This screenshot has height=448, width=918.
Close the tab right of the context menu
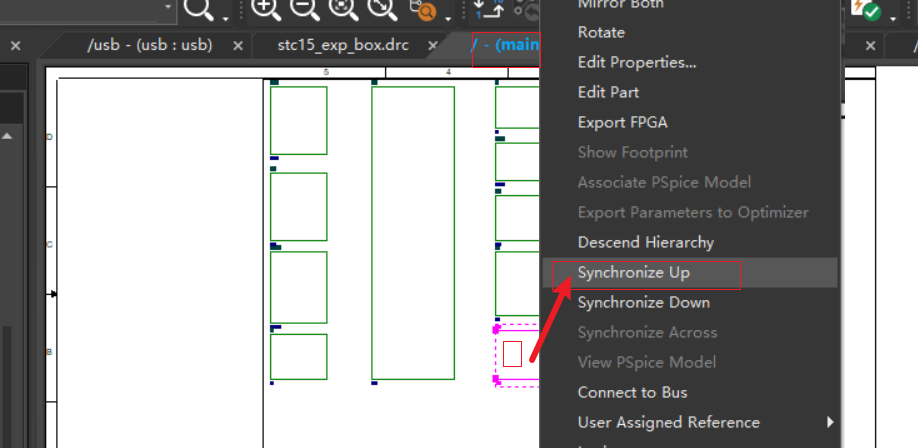[x=871, y=46]
